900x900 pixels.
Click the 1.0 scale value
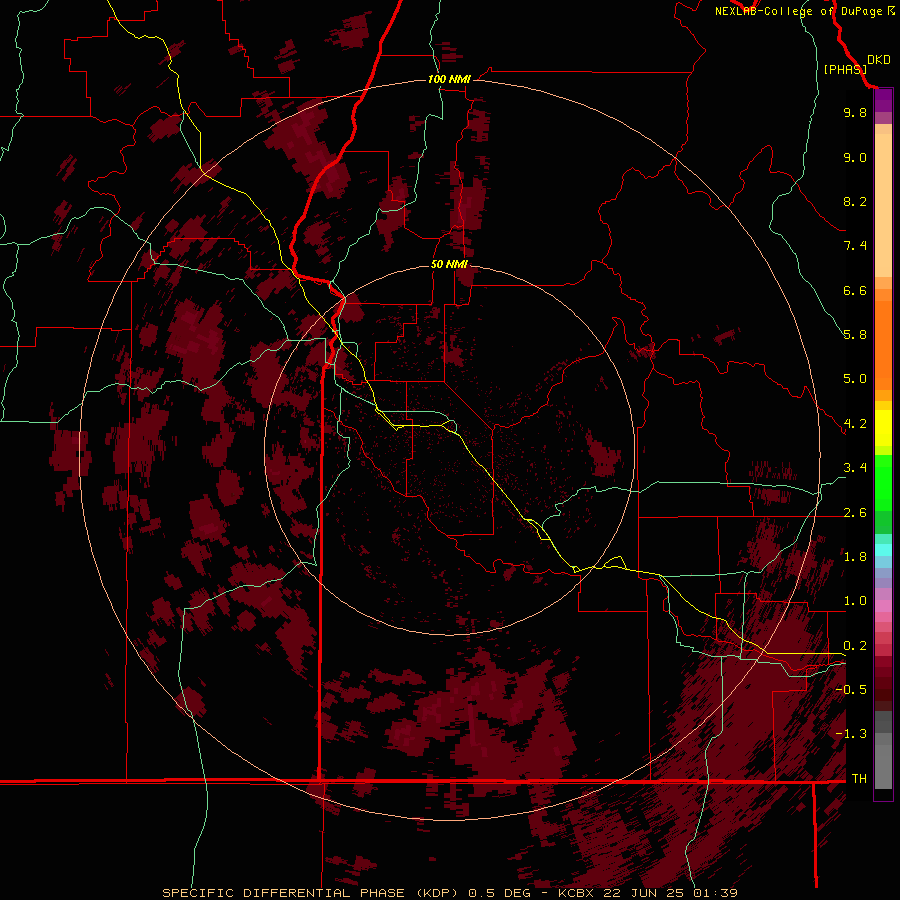coord(855,601)
